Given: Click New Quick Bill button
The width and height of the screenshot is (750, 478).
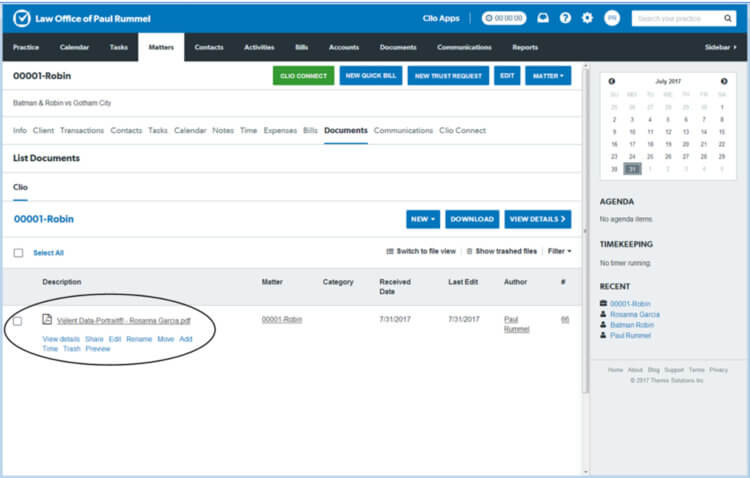Looking at the screenshot, I should (371, 76).
